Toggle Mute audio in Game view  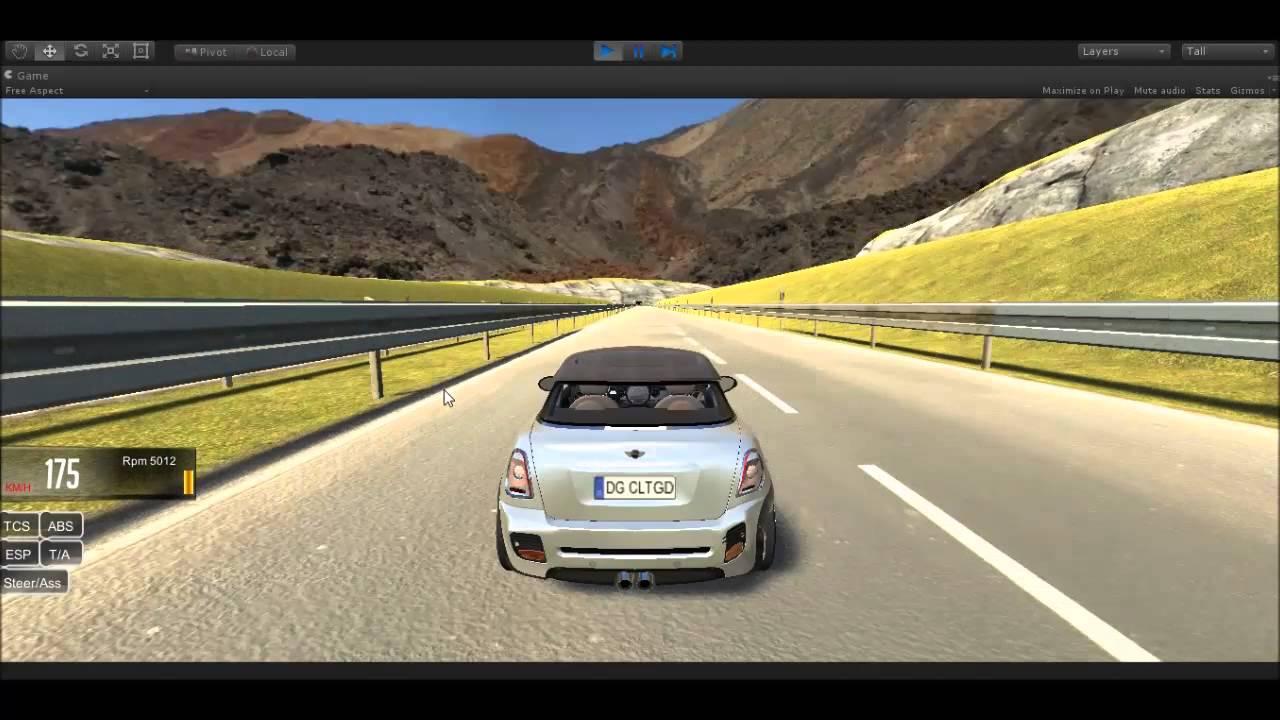1159,91
